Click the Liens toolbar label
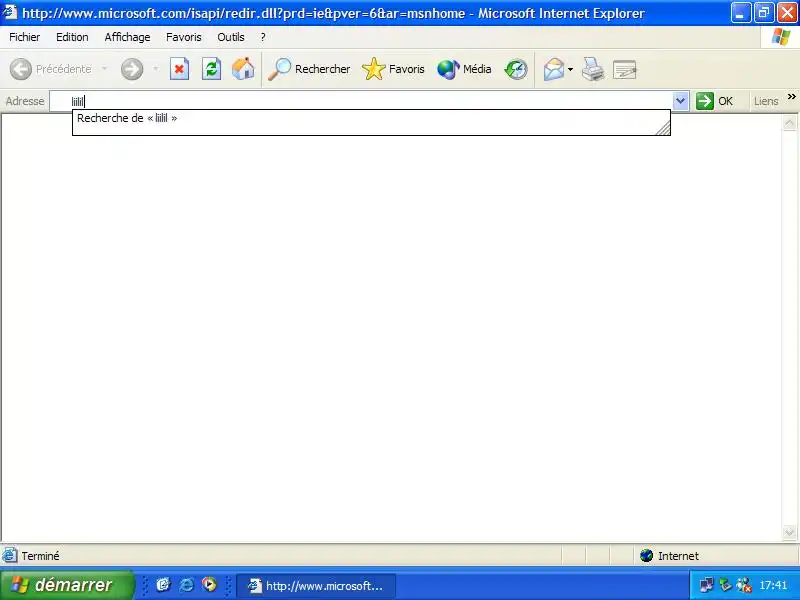The height and width of the screenshot is (600, 800). (x=766, y=101)
